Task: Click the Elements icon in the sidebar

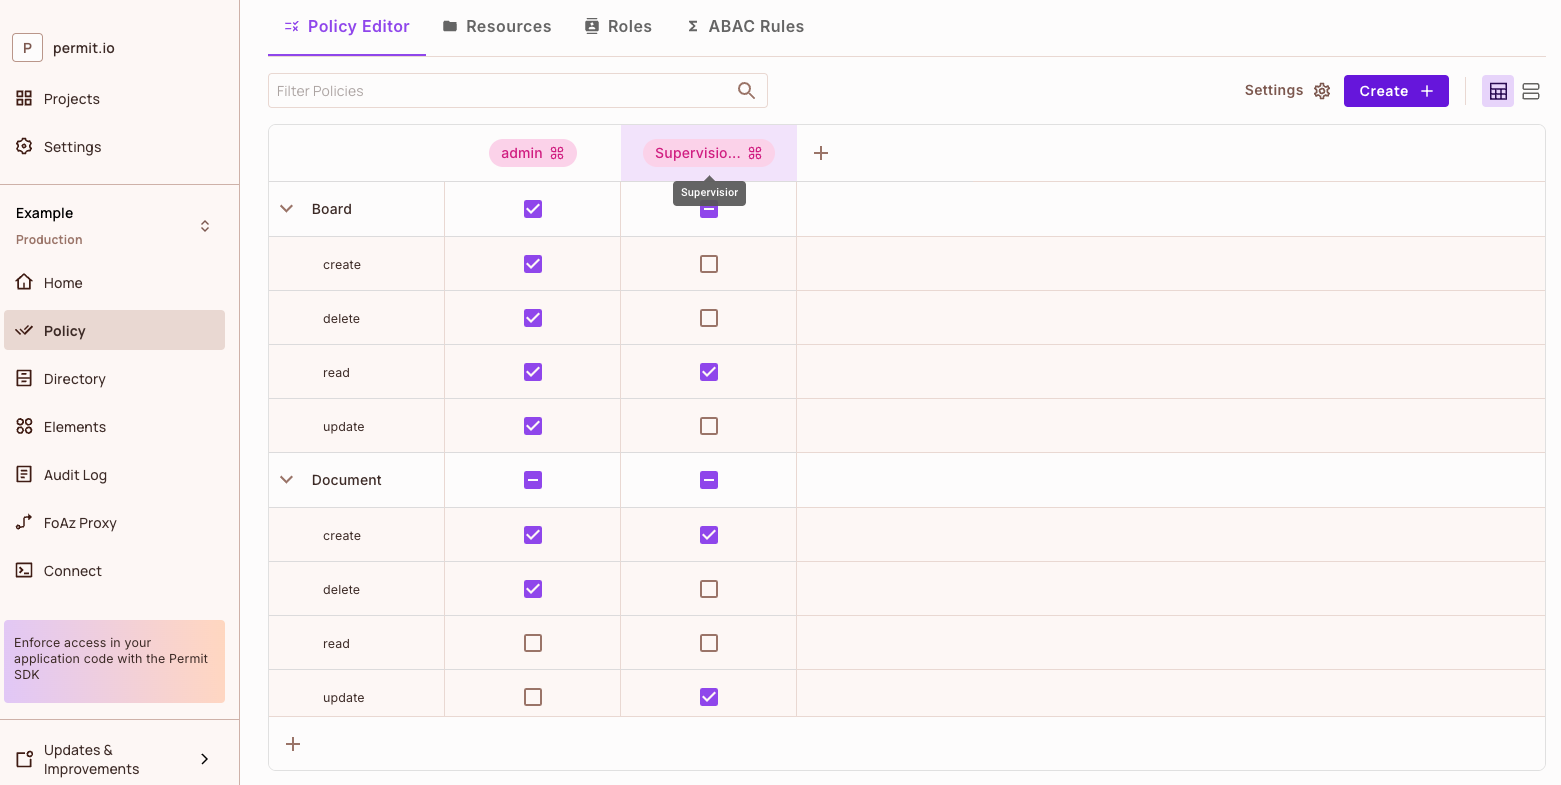Action: click(x=24, y=426)
